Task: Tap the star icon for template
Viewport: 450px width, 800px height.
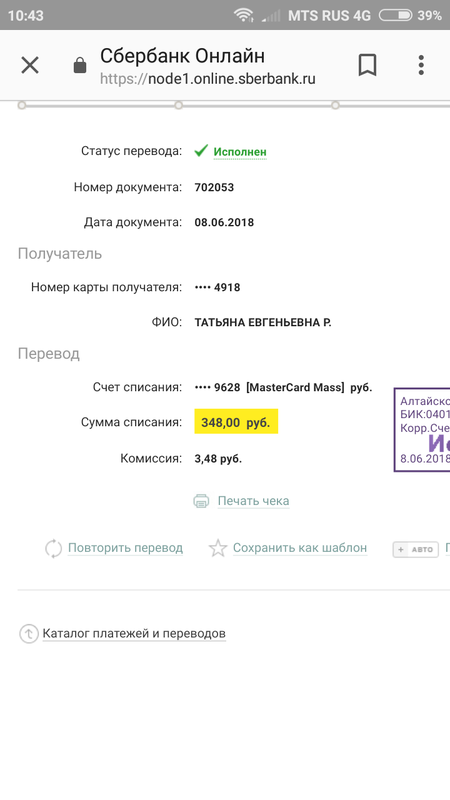Action: coord(218,548)
